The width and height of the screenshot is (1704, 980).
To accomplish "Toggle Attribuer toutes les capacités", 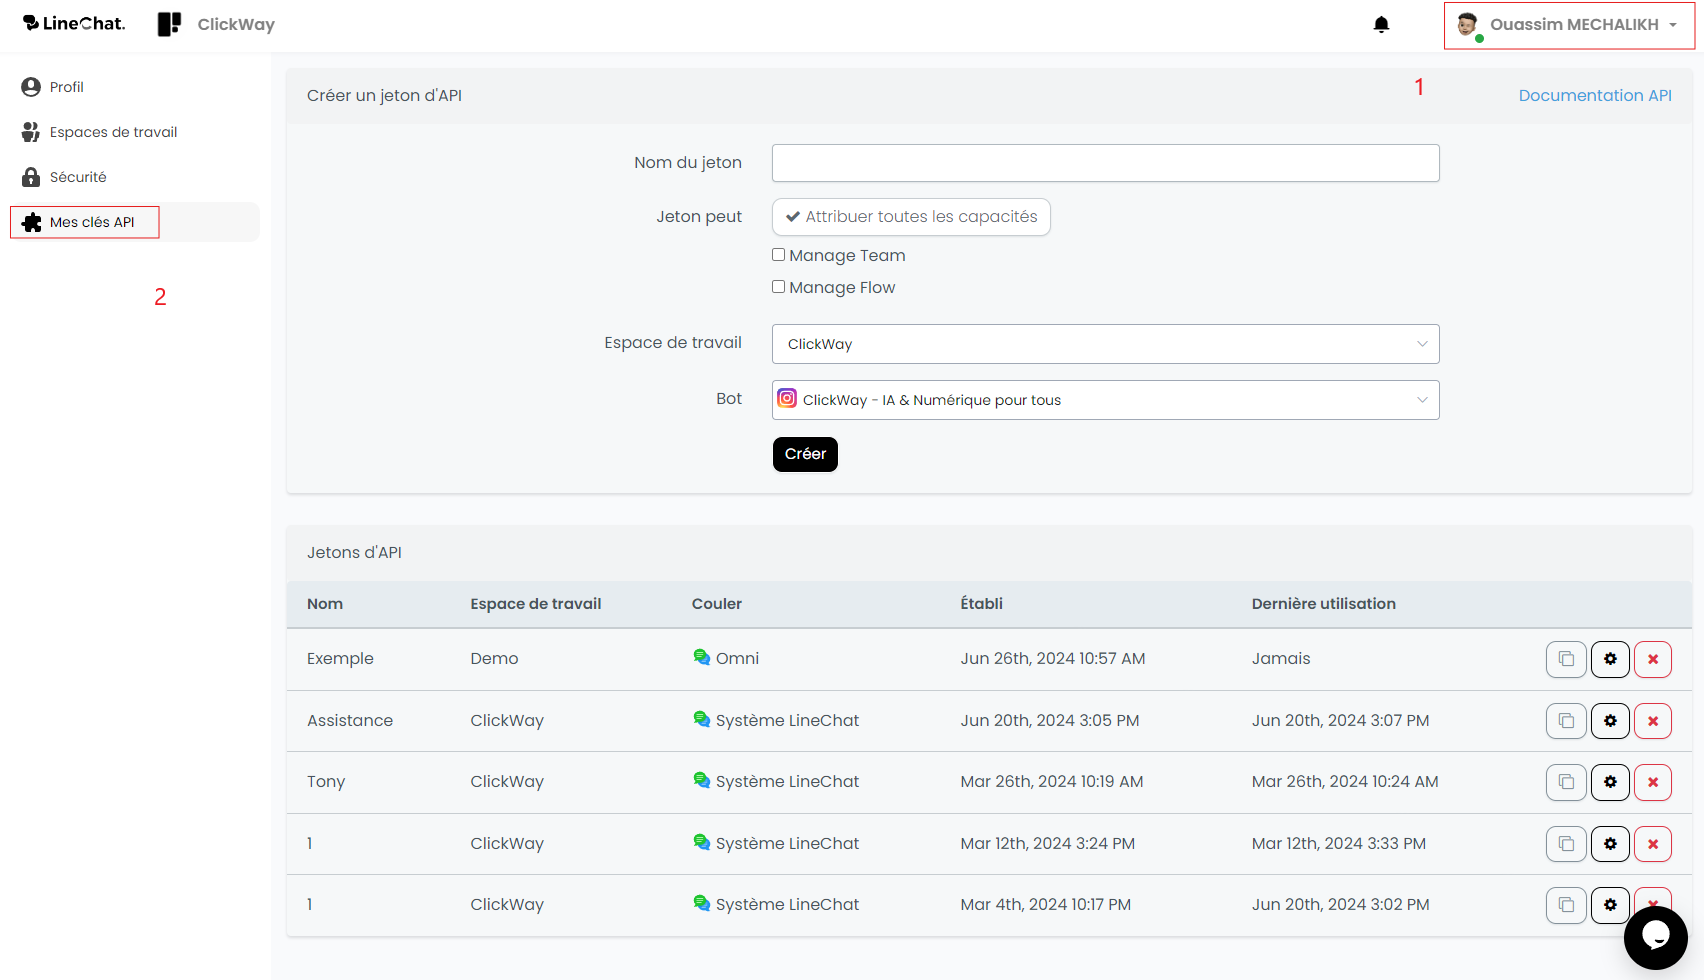I will point(911,217).
